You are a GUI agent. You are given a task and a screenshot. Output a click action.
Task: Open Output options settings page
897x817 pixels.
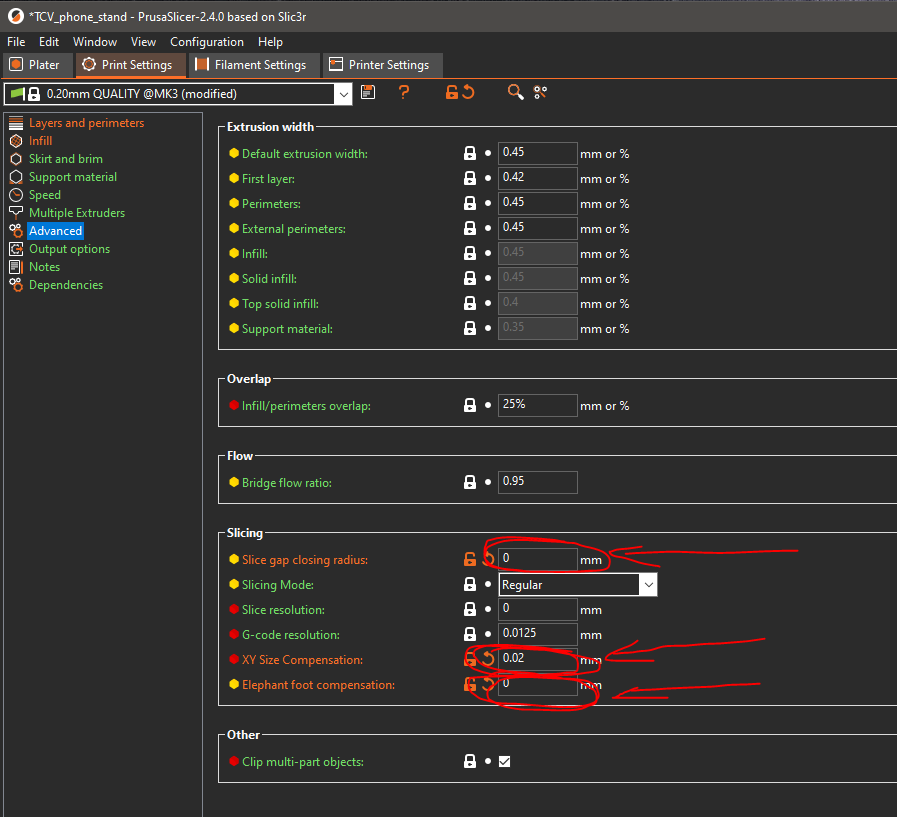tap(69, 249)
